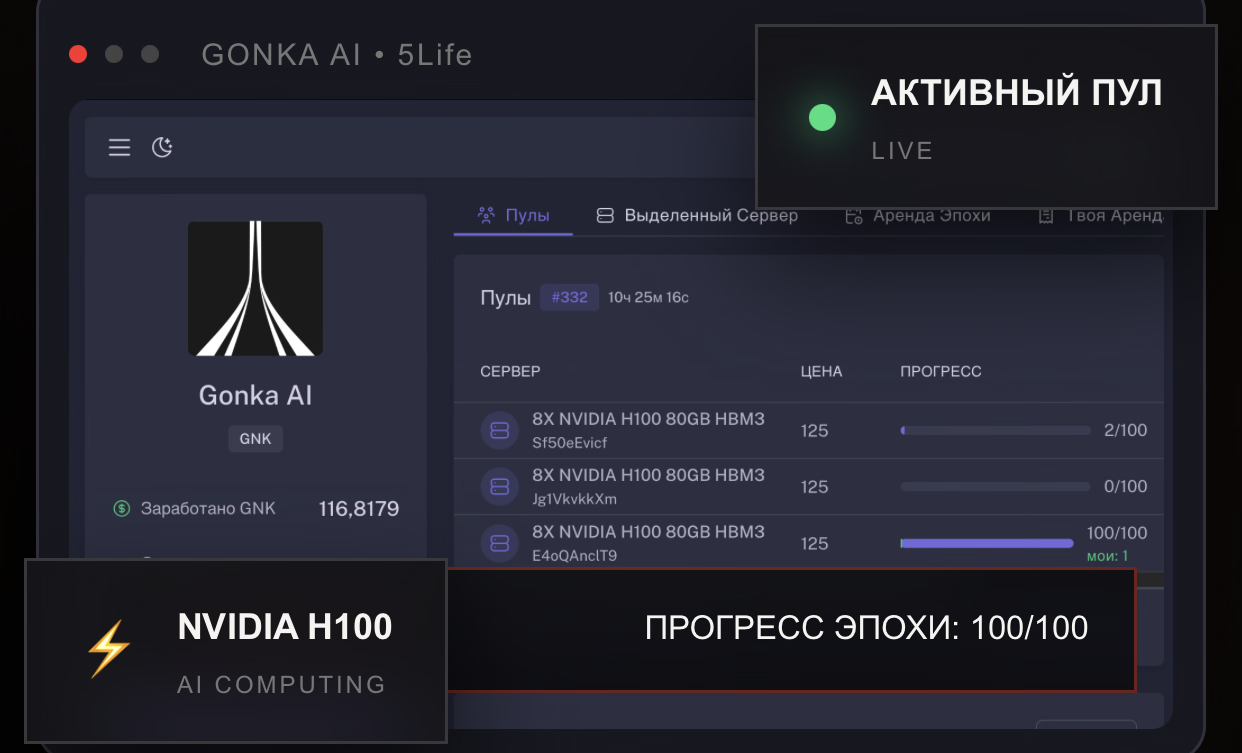This screenshot has height=753, width=1242.
Task: Click the red close window button
Action: click(x=78, y=54)
